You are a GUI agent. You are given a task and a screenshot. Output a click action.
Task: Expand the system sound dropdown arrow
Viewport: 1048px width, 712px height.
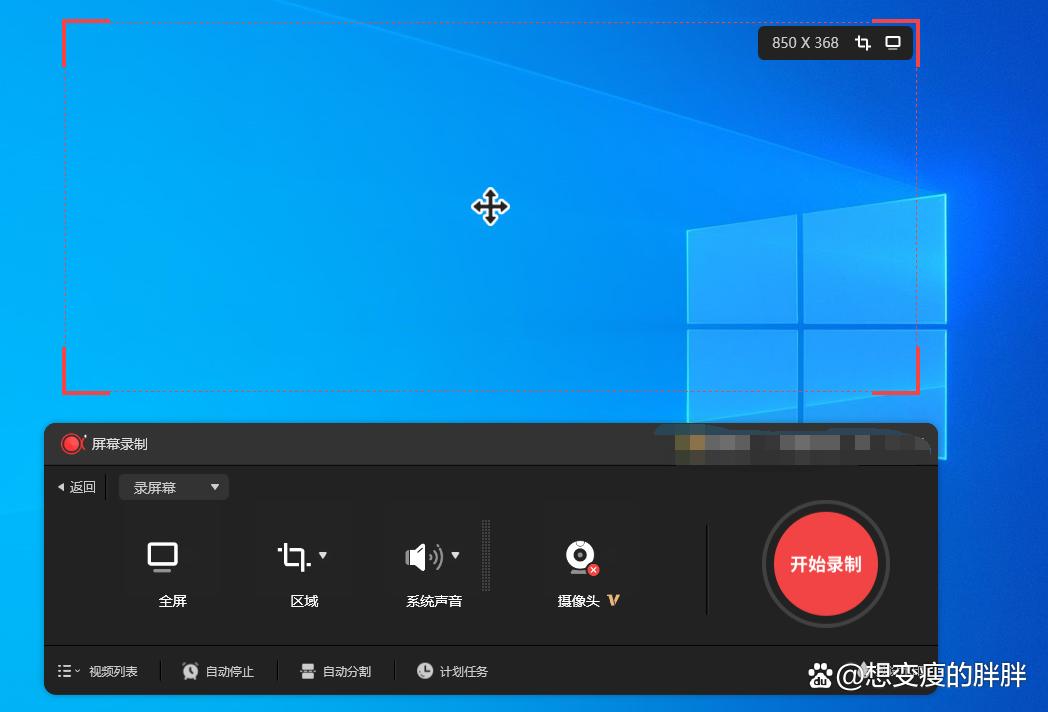[455, 555]
